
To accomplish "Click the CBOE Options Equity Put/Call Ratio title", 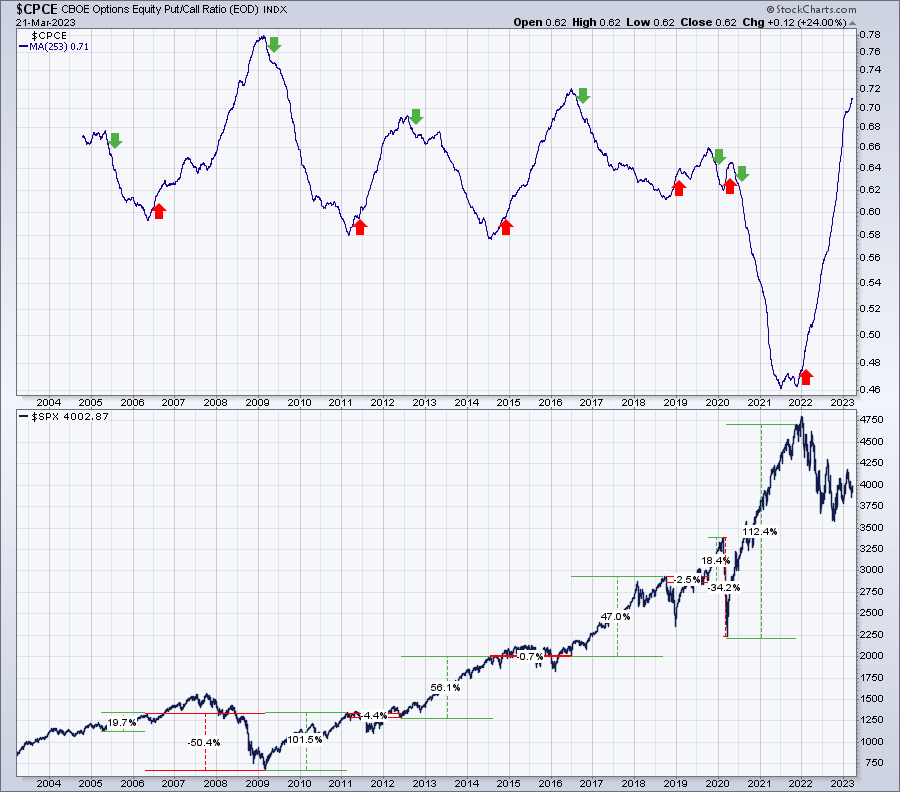I will (160, 10).
